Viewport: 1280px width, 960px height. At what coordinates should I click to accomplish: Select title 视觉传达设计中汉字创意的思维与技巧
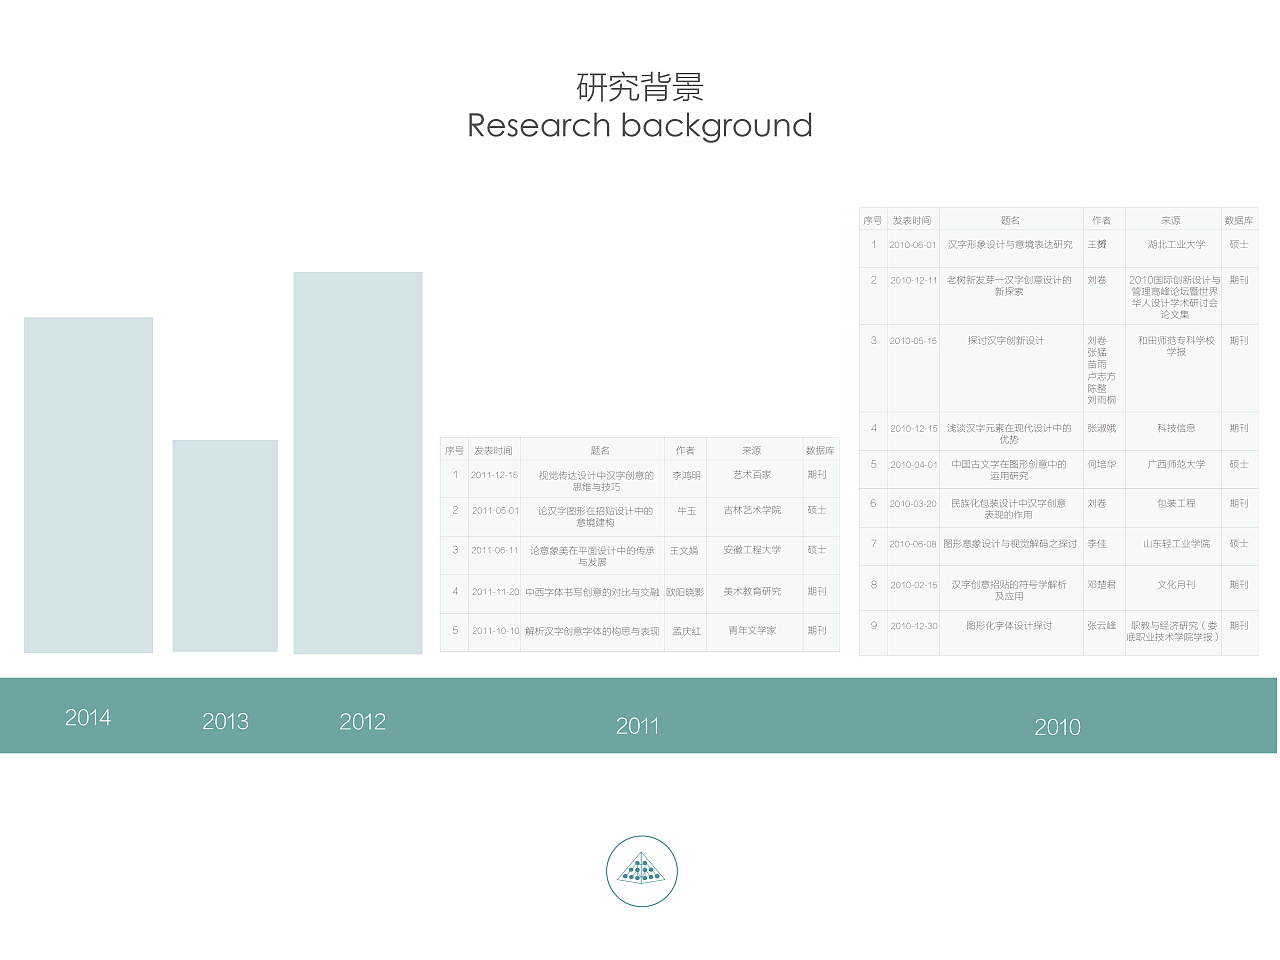pos(596,481)
